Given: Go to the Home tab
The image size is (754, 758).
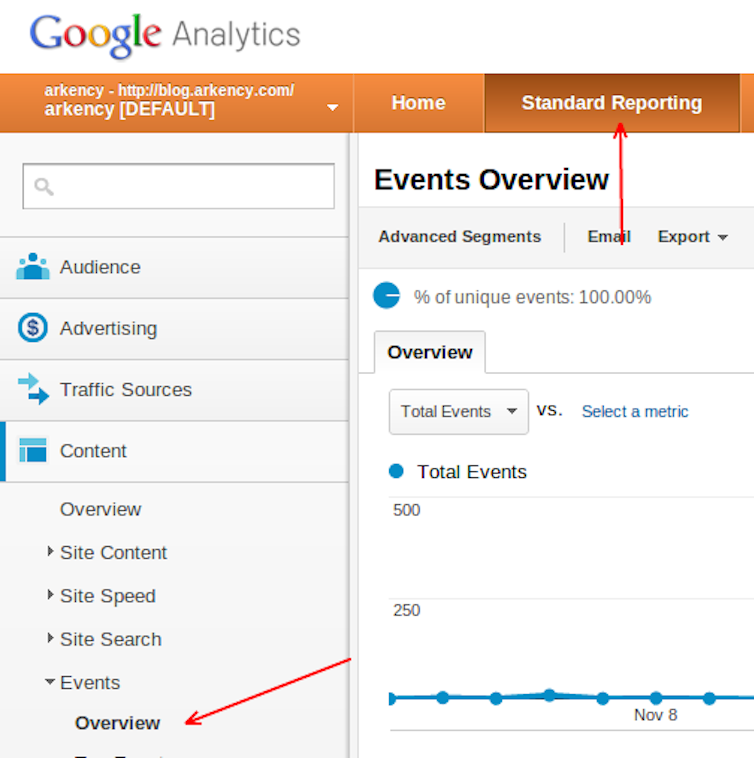Looking at the screenshot, I should pyautogui.click(x=418, y=103).
